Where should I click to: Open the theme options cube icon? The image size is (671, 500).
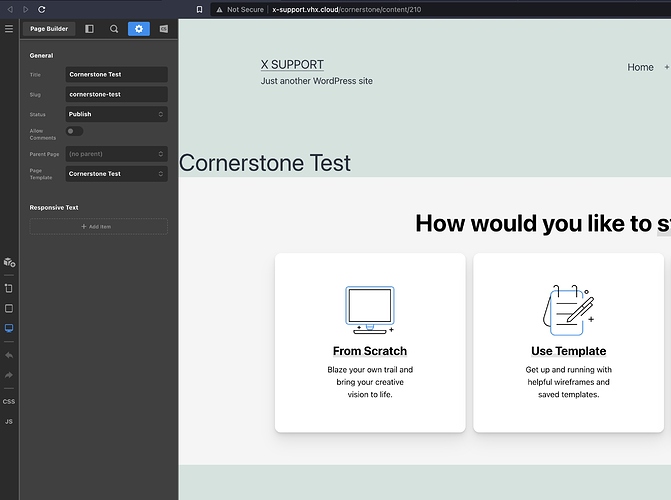click(x=9, y=262)
